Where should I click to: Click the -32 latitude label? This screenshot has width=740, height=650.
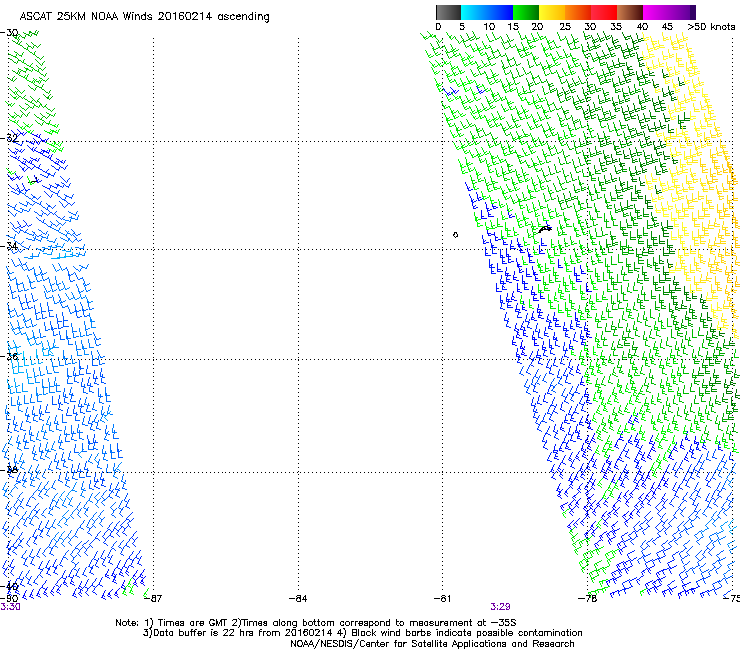tap(9, 138)
